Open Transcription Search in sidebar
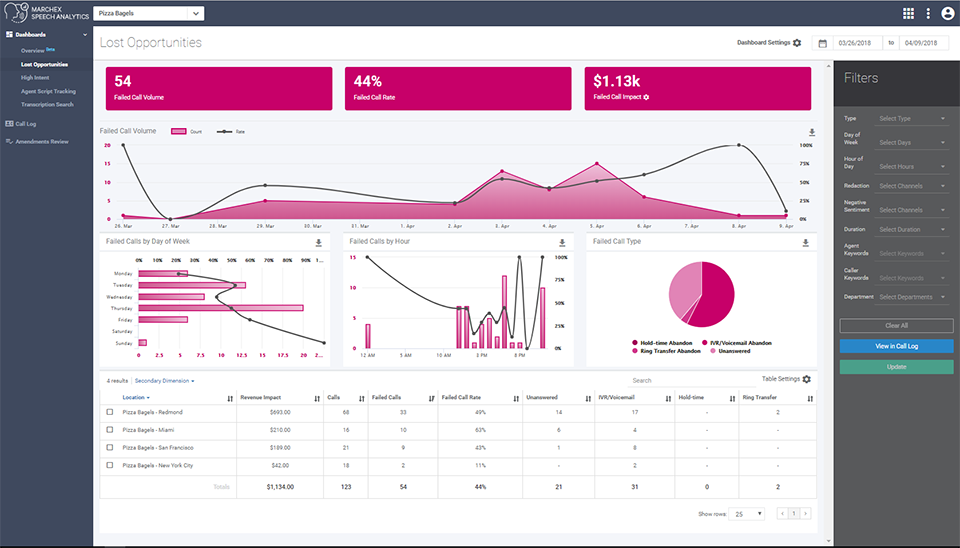 pyautogui.click(x=47, y=105)
